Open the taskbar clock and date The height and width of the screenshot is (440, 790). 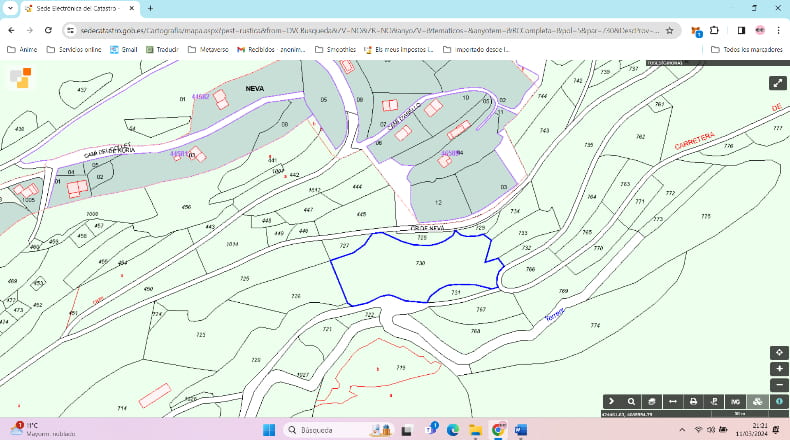tap(751, 429)
